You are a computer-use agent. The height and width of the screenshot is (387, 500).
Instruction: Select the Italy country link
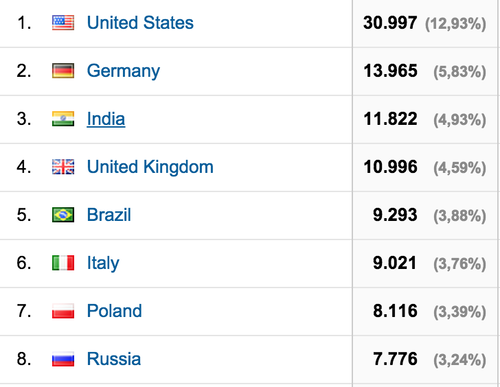click(x=103, y=263)
